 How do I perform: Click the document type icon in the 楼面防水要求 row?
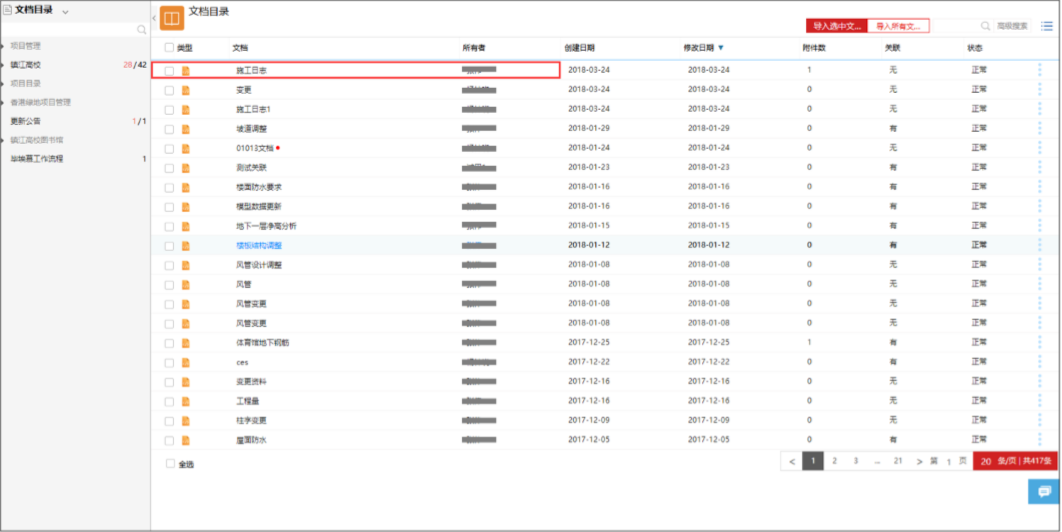[x=186, y=187]
